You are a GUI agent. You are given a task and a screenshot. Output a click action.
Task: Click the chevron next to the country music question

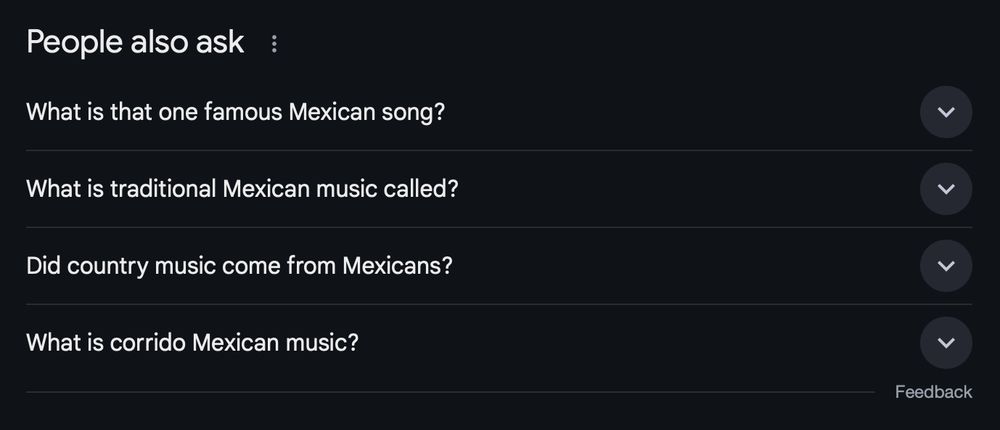945,266
